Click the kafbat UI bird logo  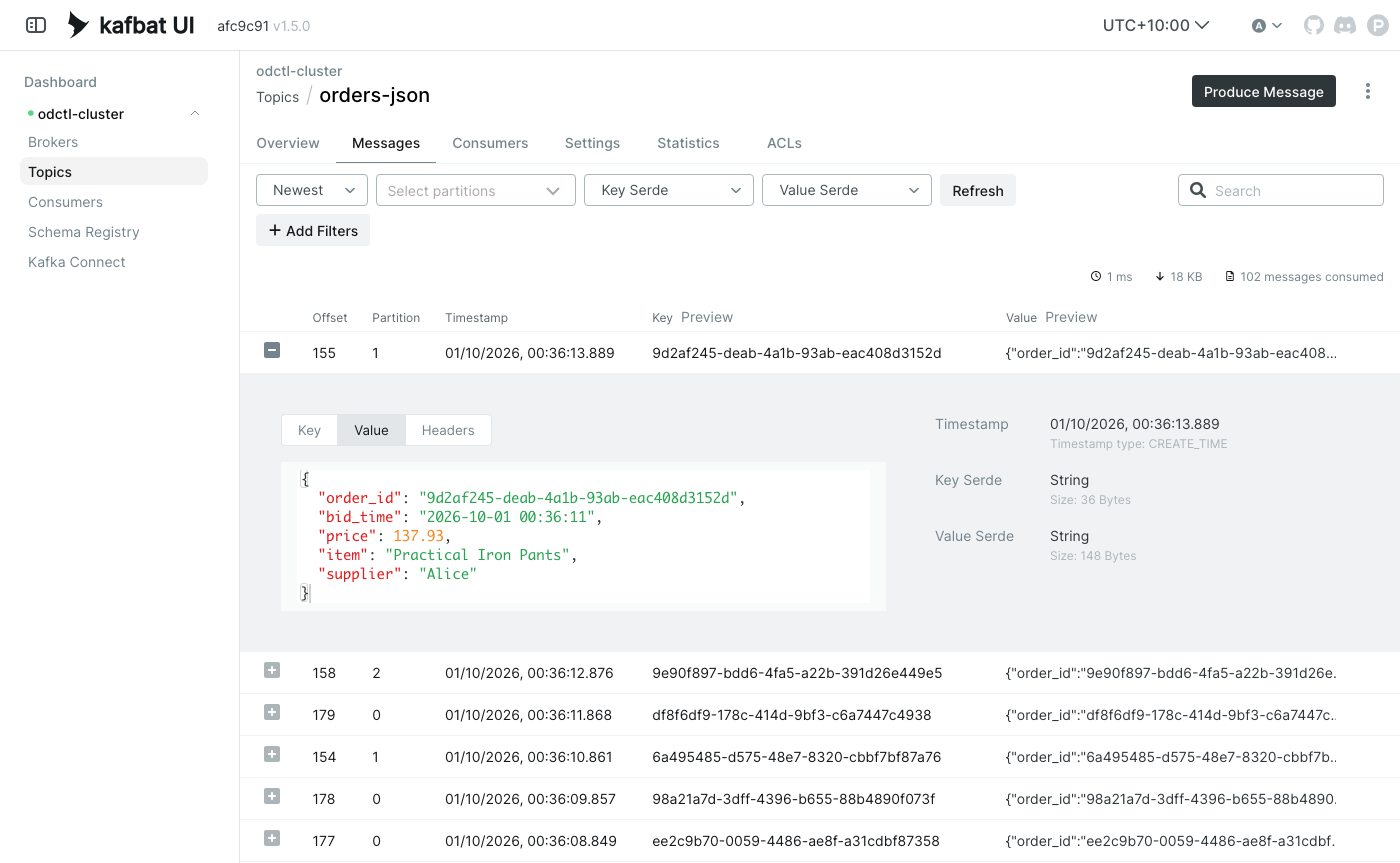point(78,25)
